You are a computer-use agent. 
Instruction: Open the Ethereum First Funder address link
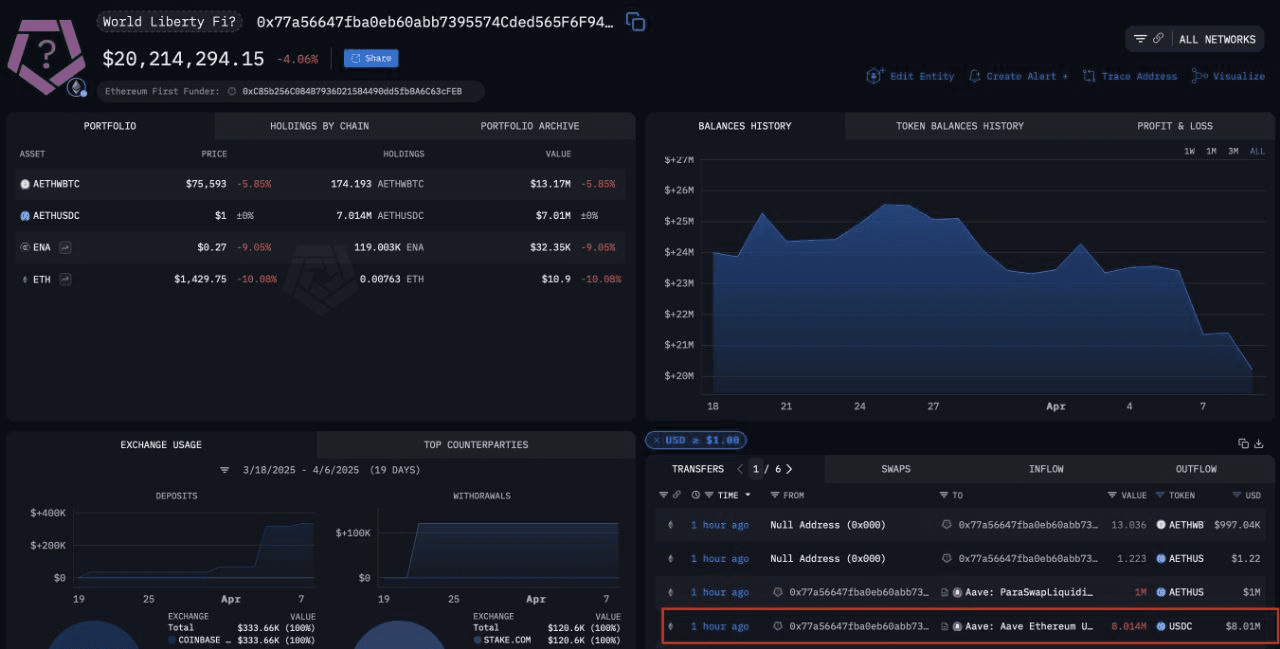pos(352,91)
